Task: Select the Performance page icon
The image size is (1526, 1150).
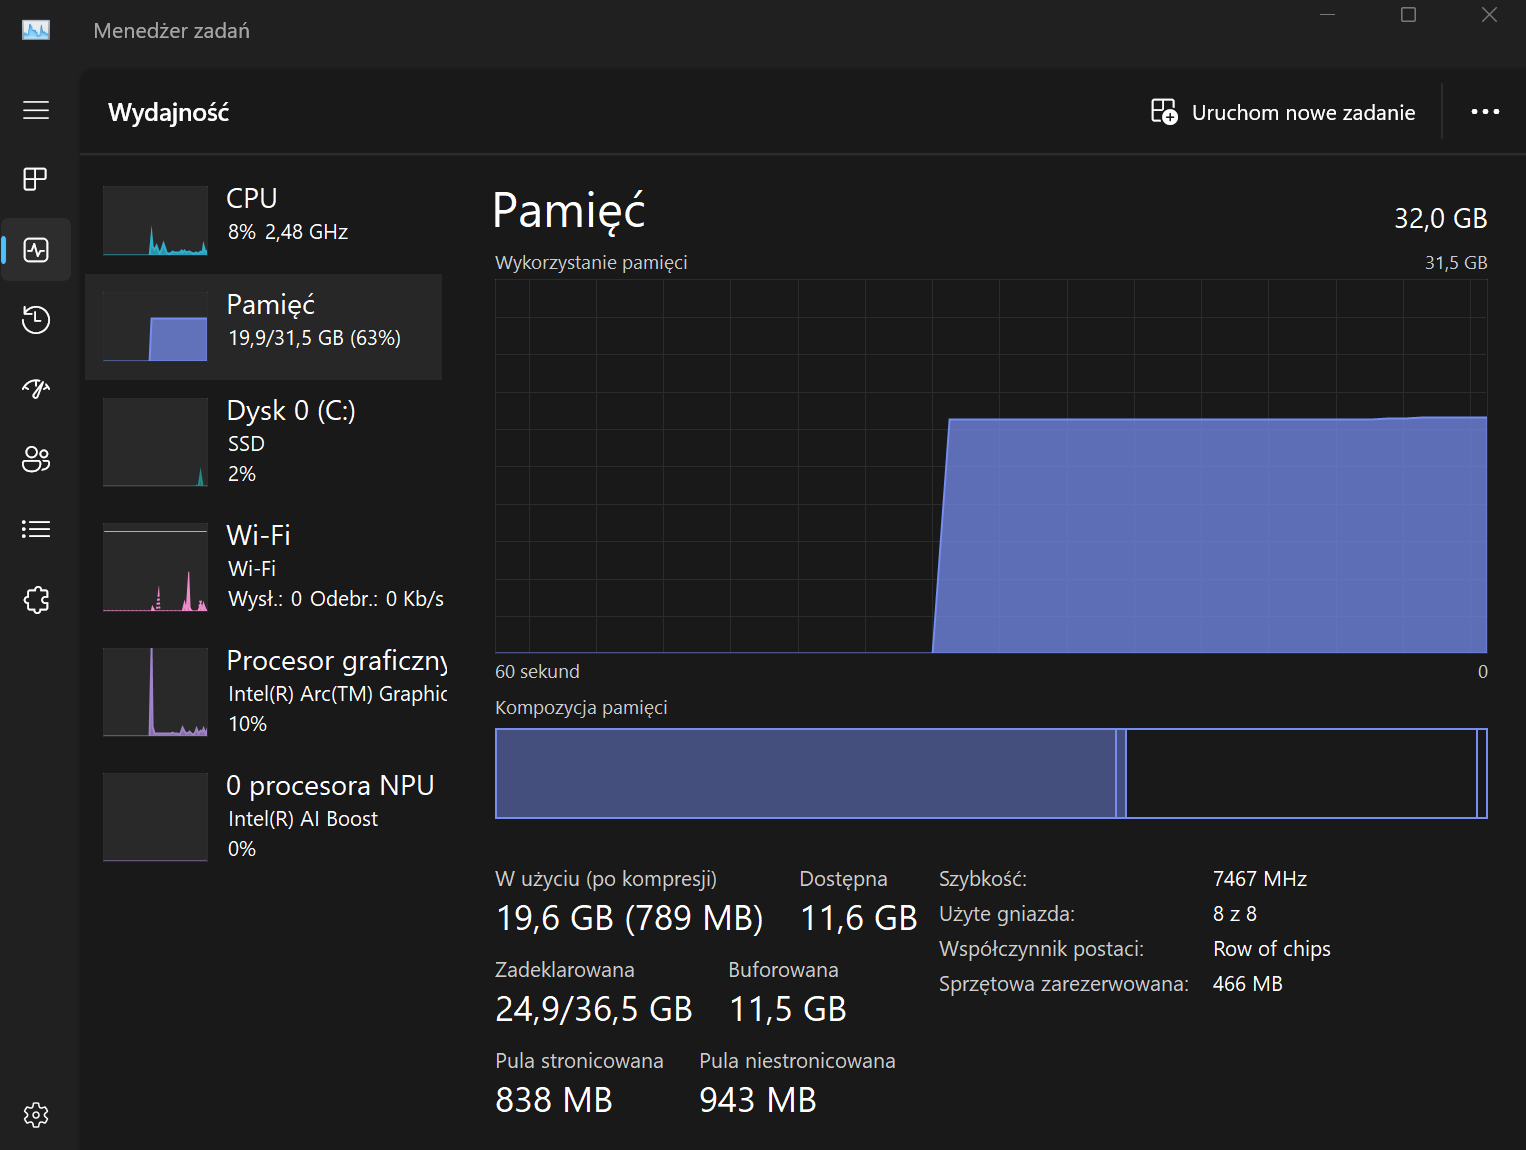Action: [36, 250]
